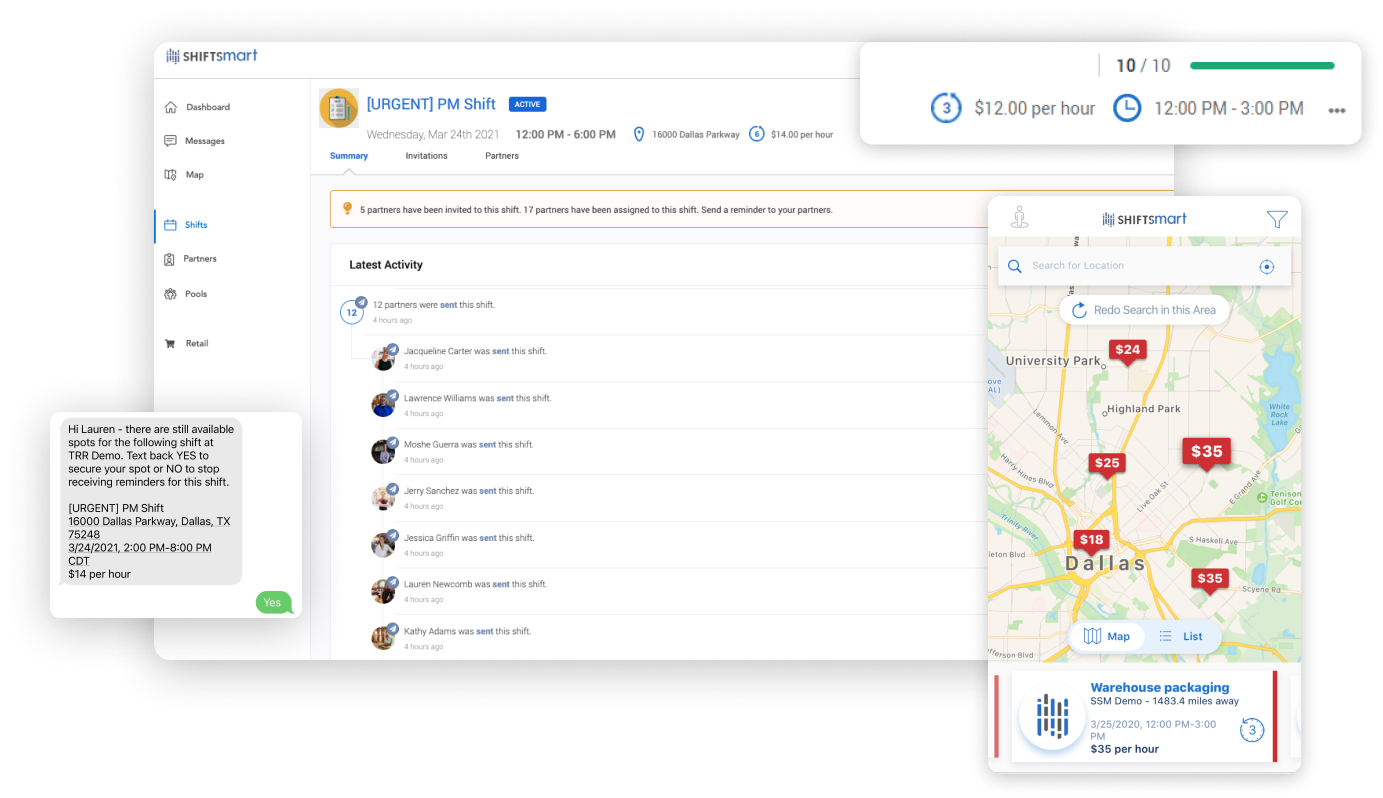Switch back to Map view
This screenshot has height=798, width=1383.
(x=1107, y=636)
